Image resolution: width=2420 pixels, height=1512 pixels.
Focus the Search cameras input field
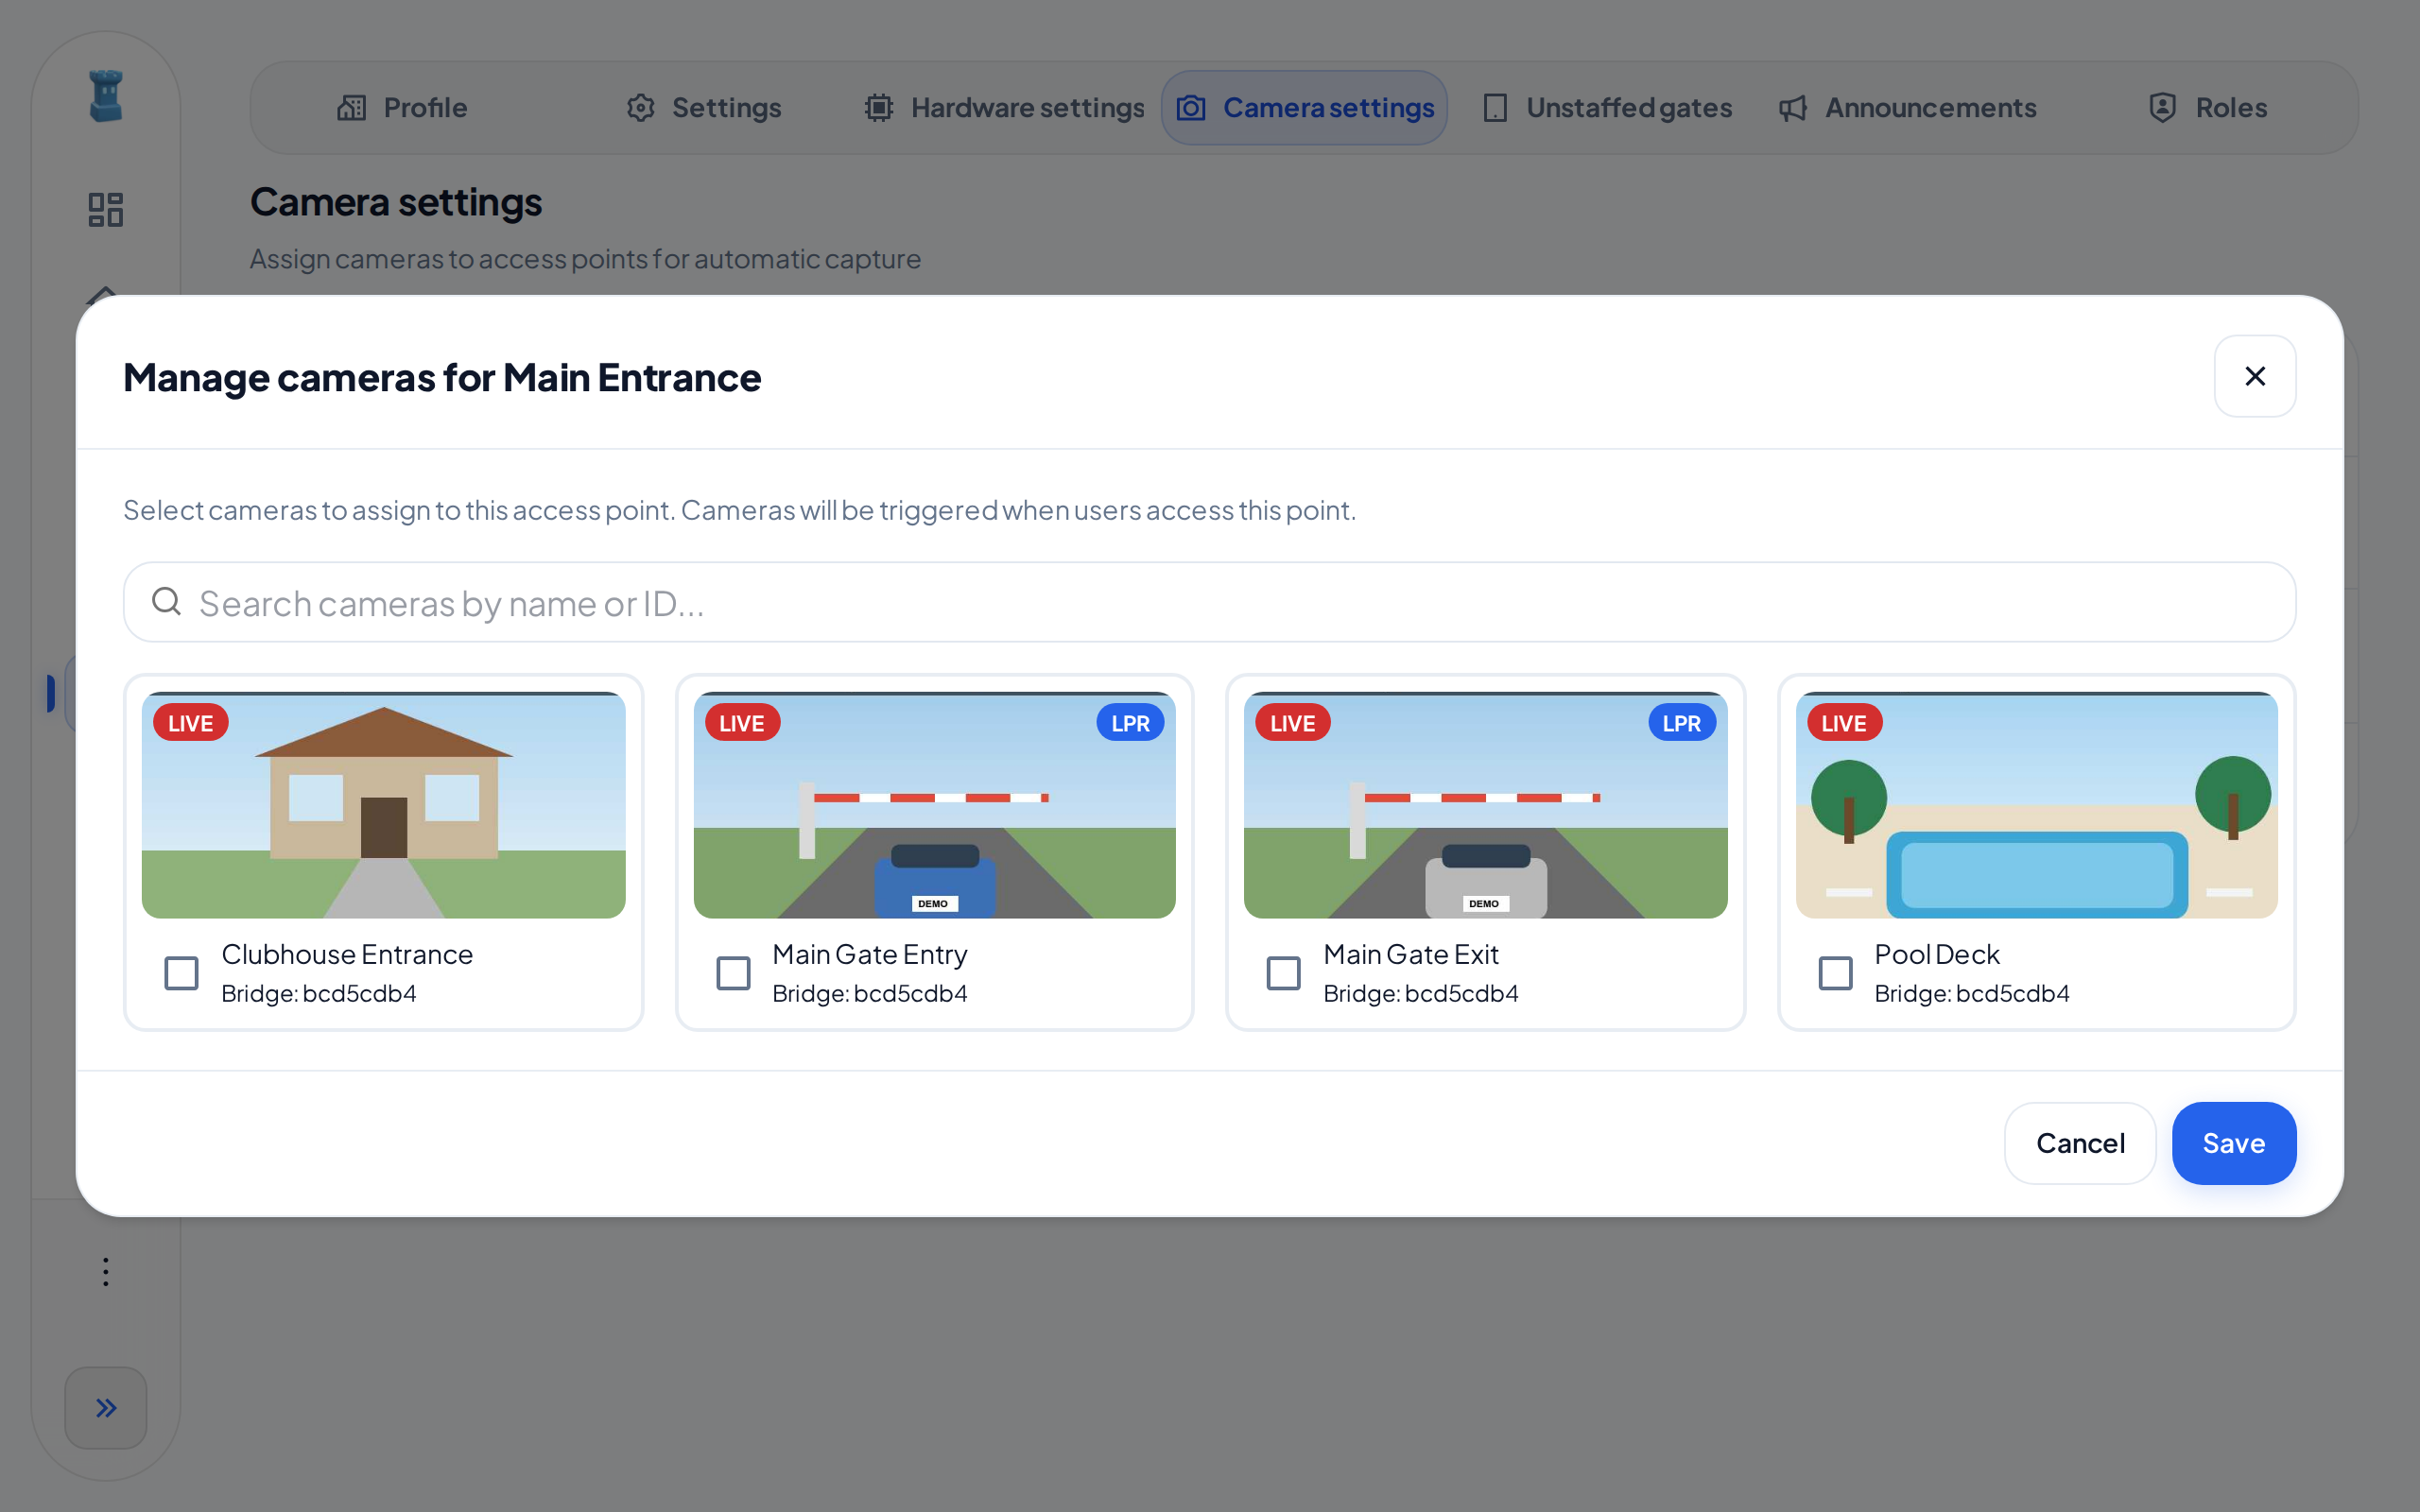pyautogui.click(x=1209, y=602)
